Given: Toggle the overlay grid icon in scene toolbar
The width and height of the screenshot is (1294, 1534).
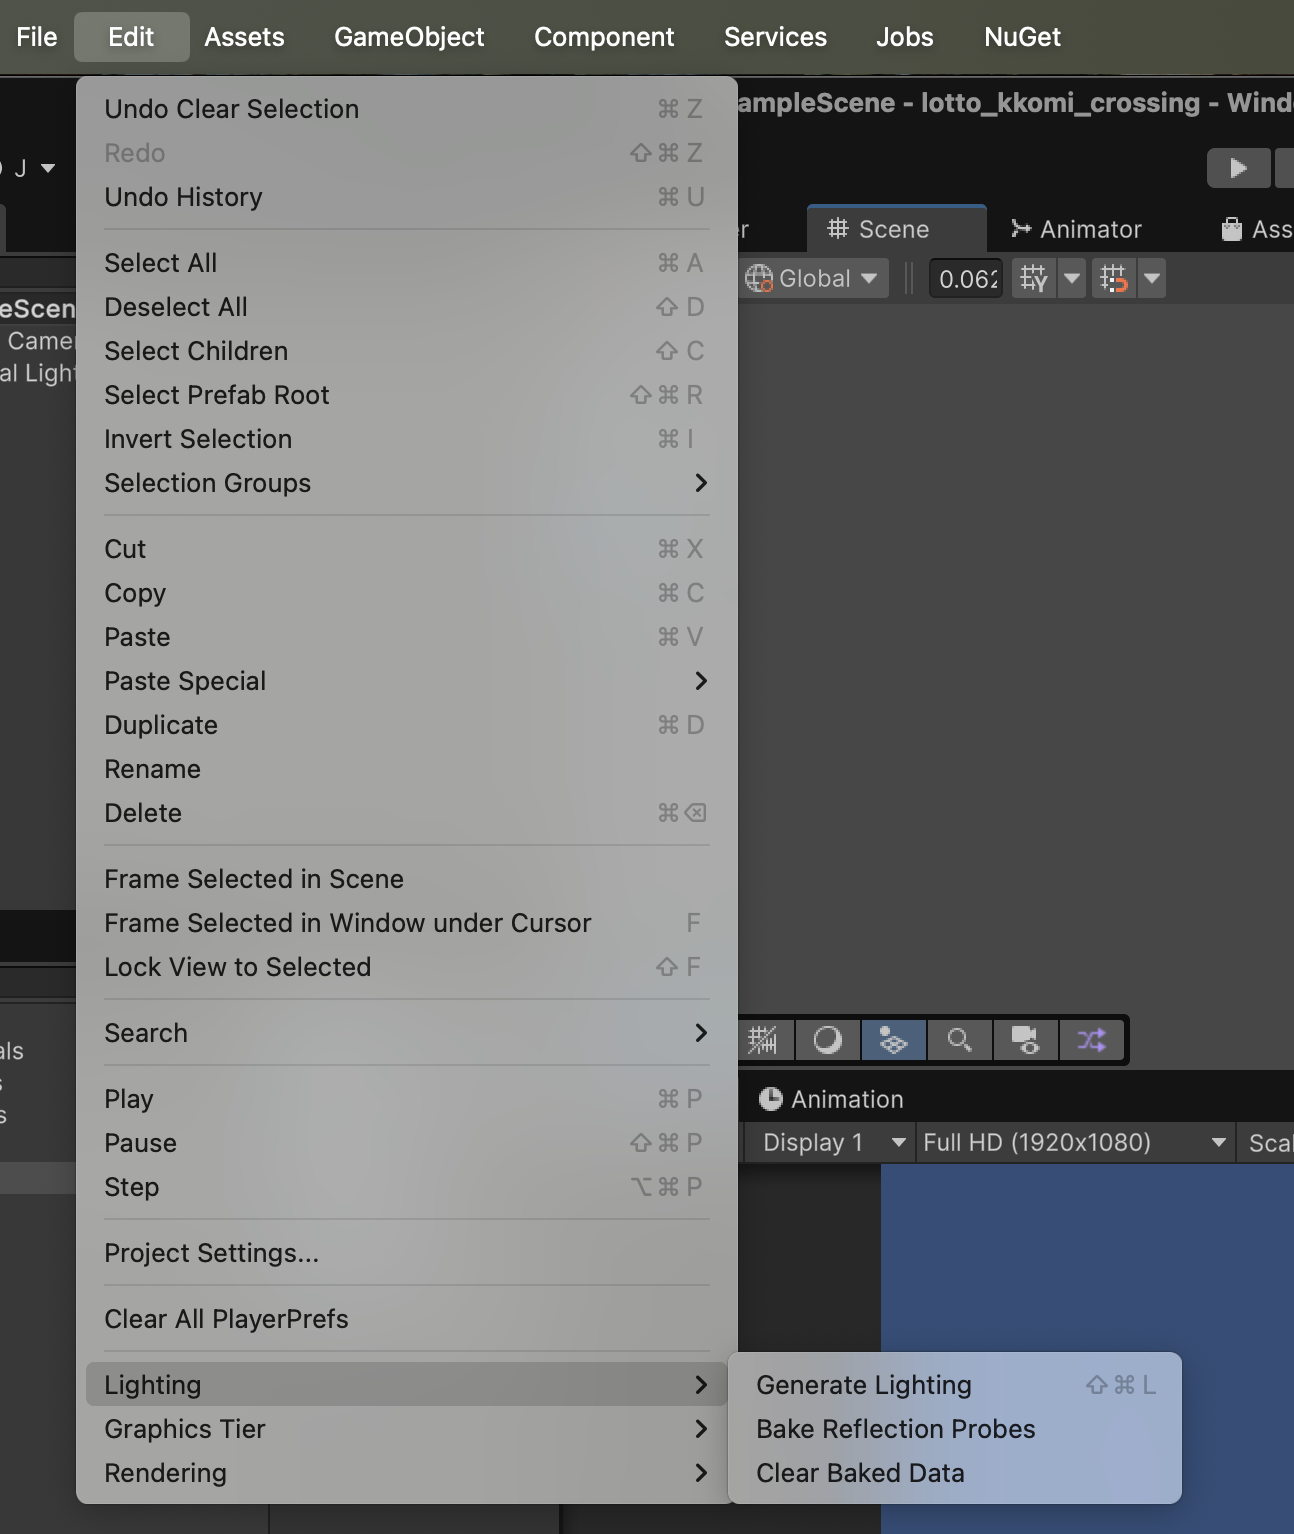Looking at the screenshot, I should click(x=763, y=1040).
